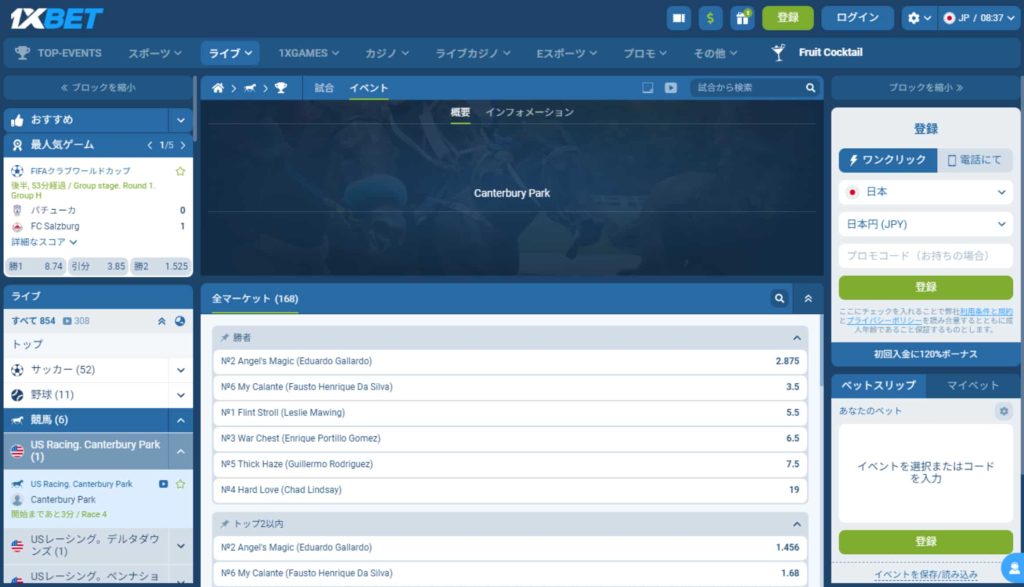The image size is (1024, 587).
Task: Open the JP language and time selector
Action: [x=978, y=18]
